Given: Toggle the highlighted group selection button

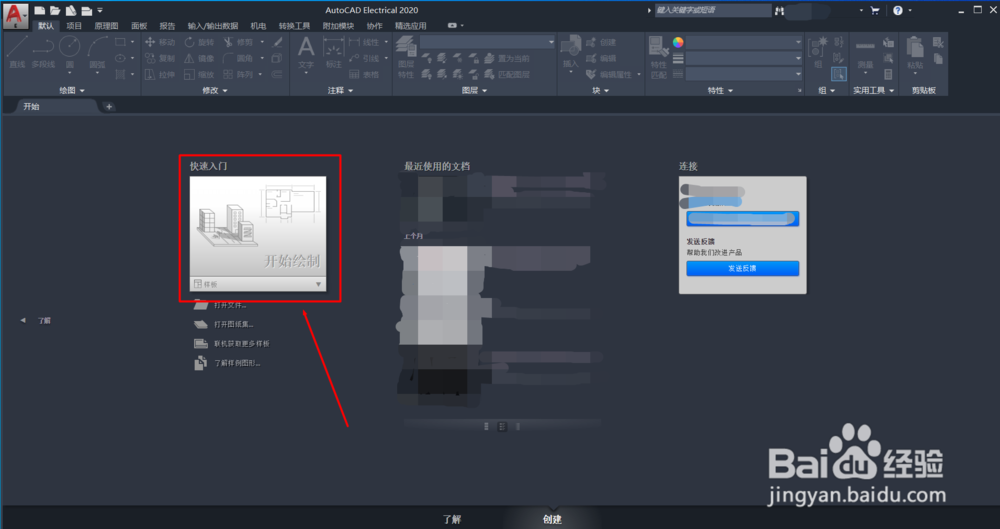Looking at the screenshot, I should tap(839, 74).
